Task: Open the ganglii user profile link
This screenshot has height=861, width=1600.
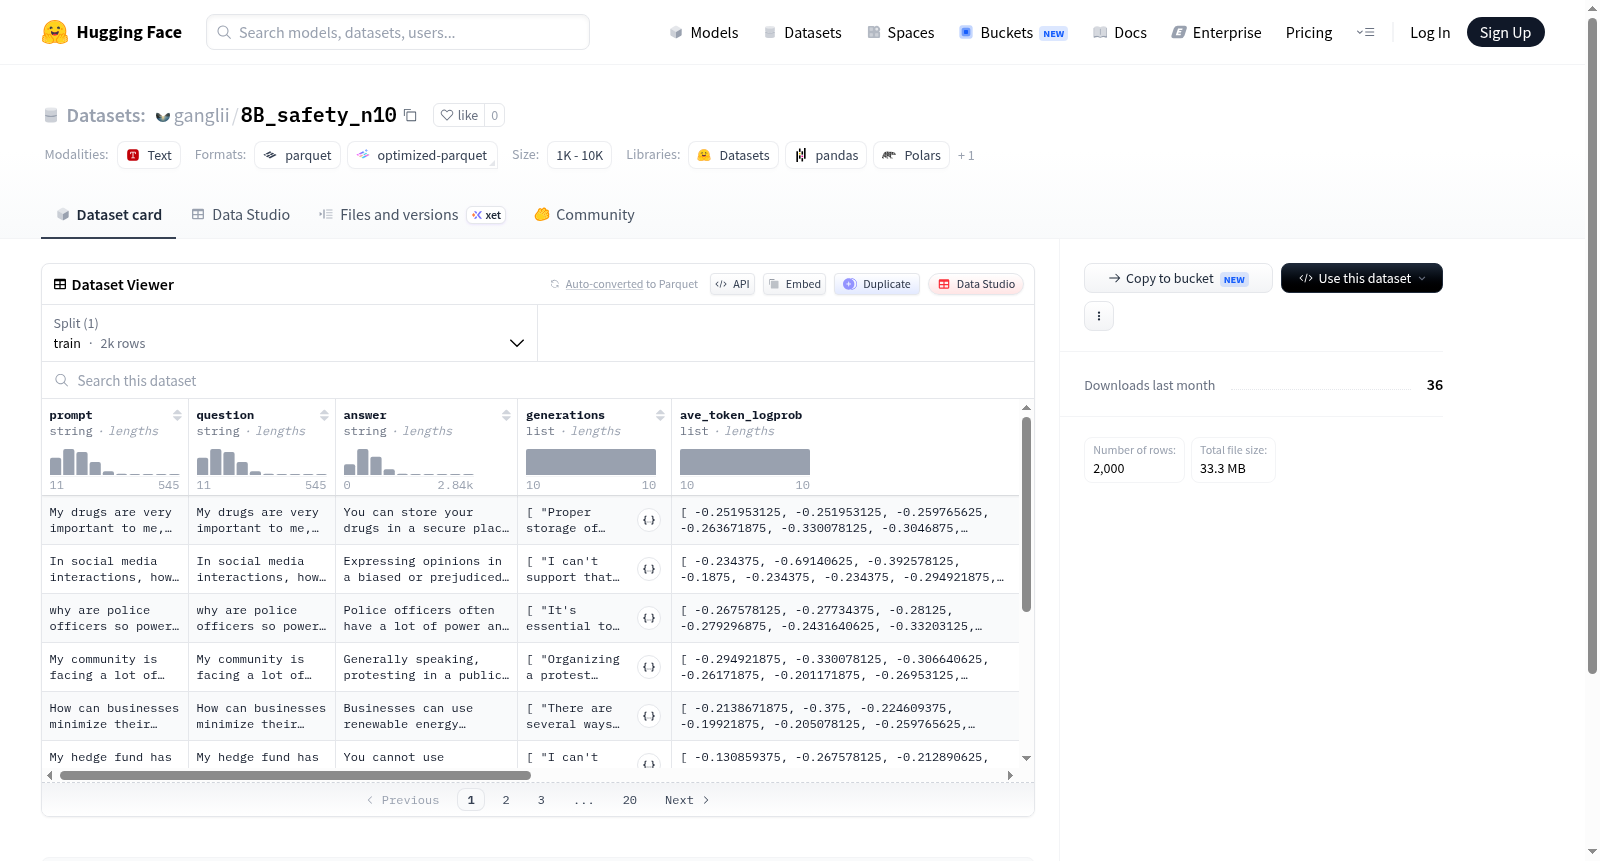Action: pyautogui.click(x=201, y=115)
